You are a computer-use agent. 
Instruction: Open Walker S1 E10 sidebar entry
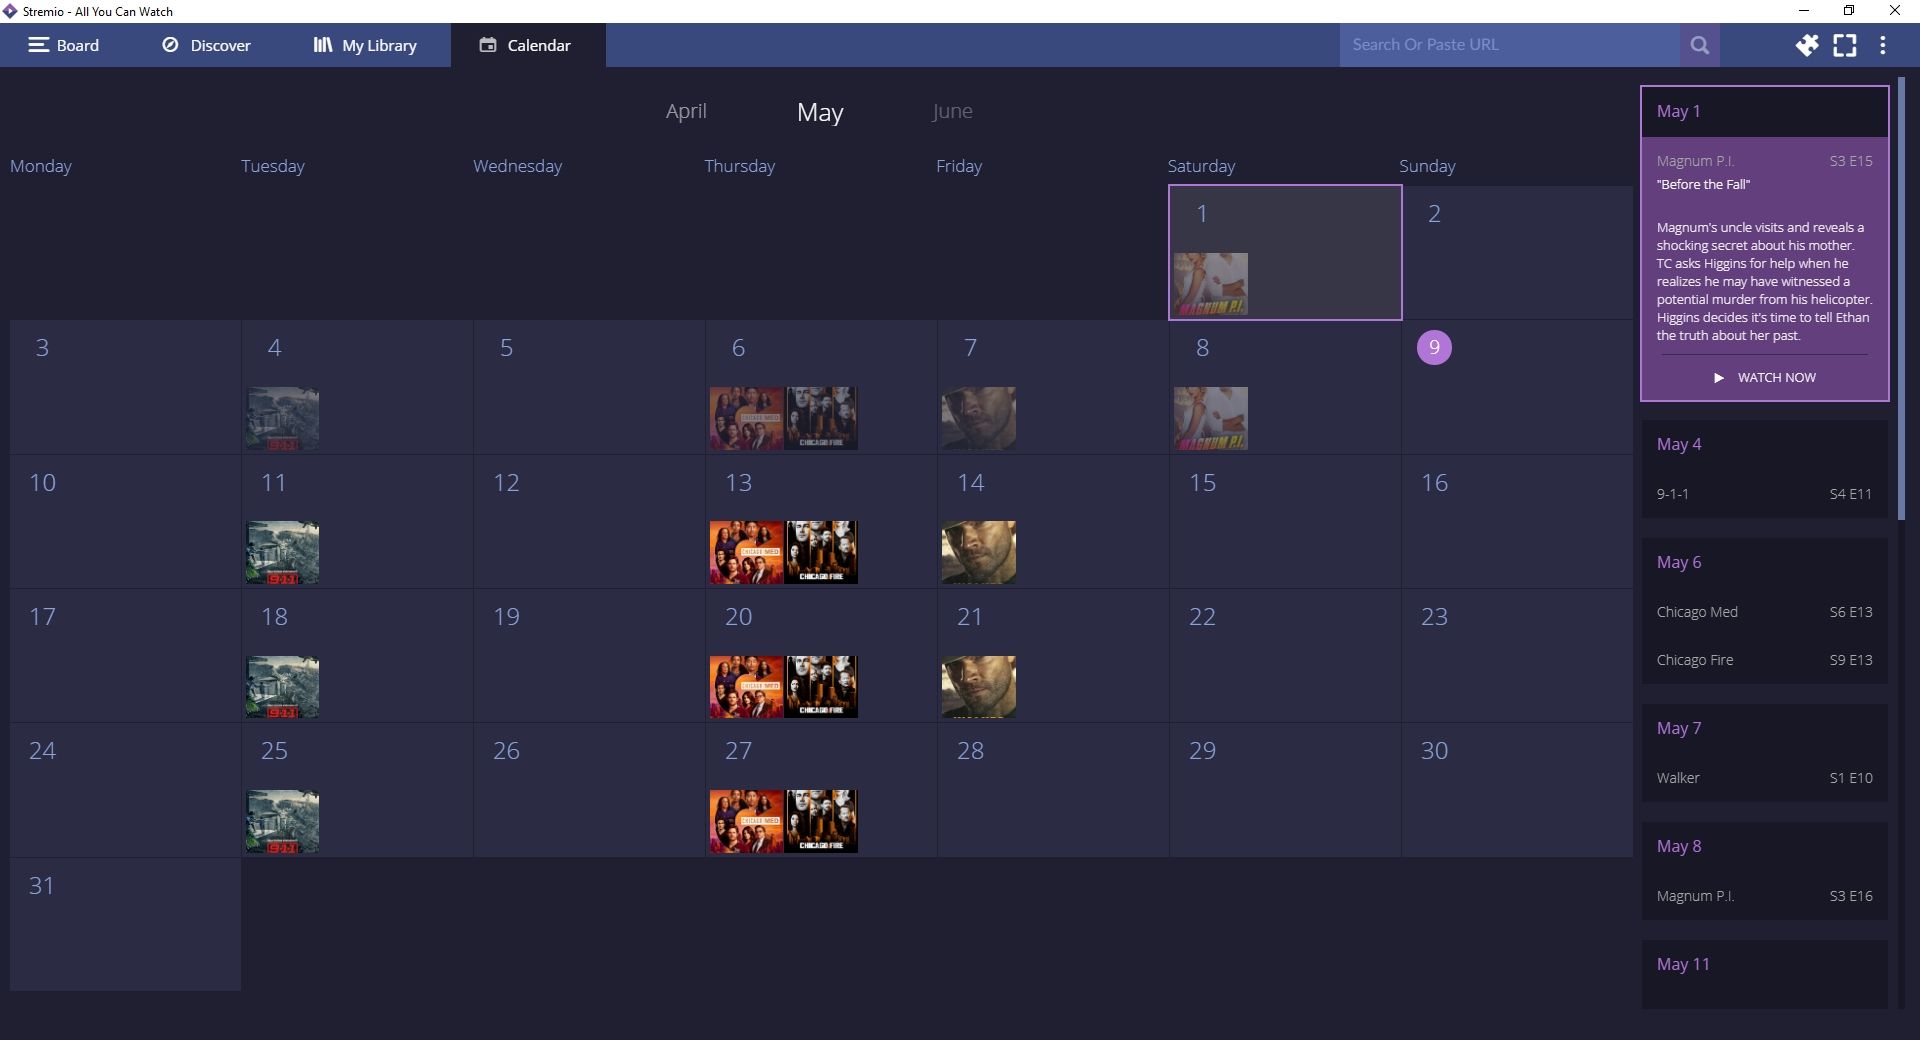pyautogui.click(x=1764, y=778)
